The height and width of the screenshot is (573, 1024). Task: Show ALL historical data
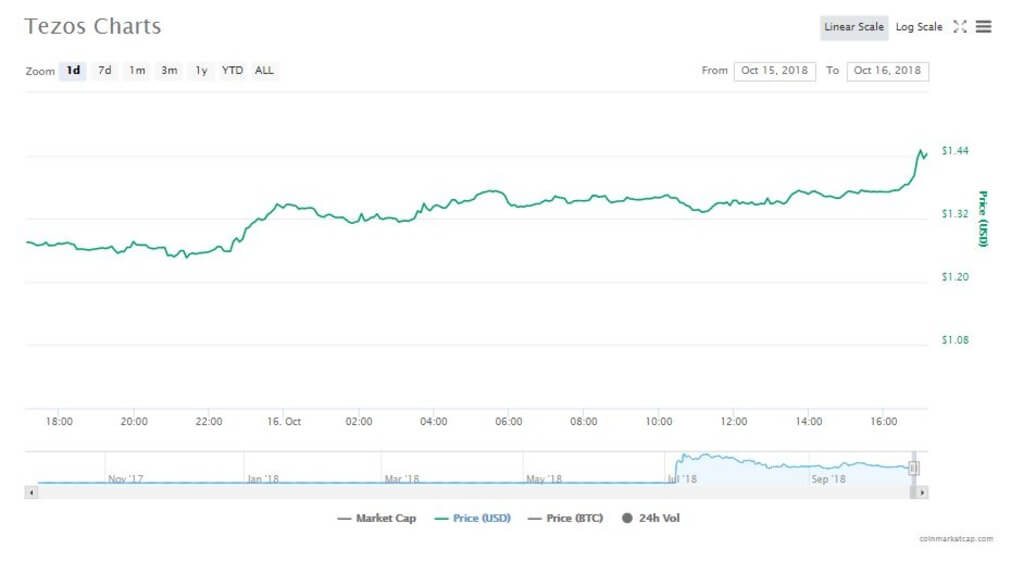coord(264,71)
